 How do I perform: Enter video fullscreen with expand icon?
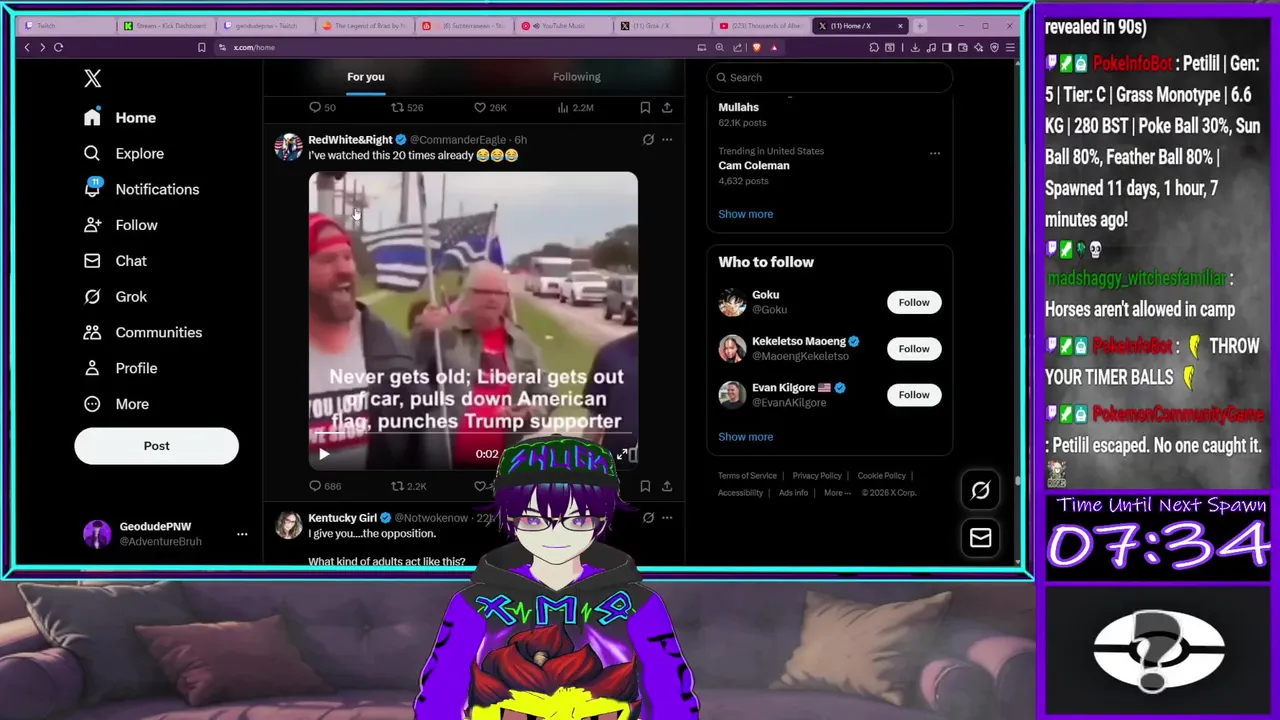click(622, 454)
